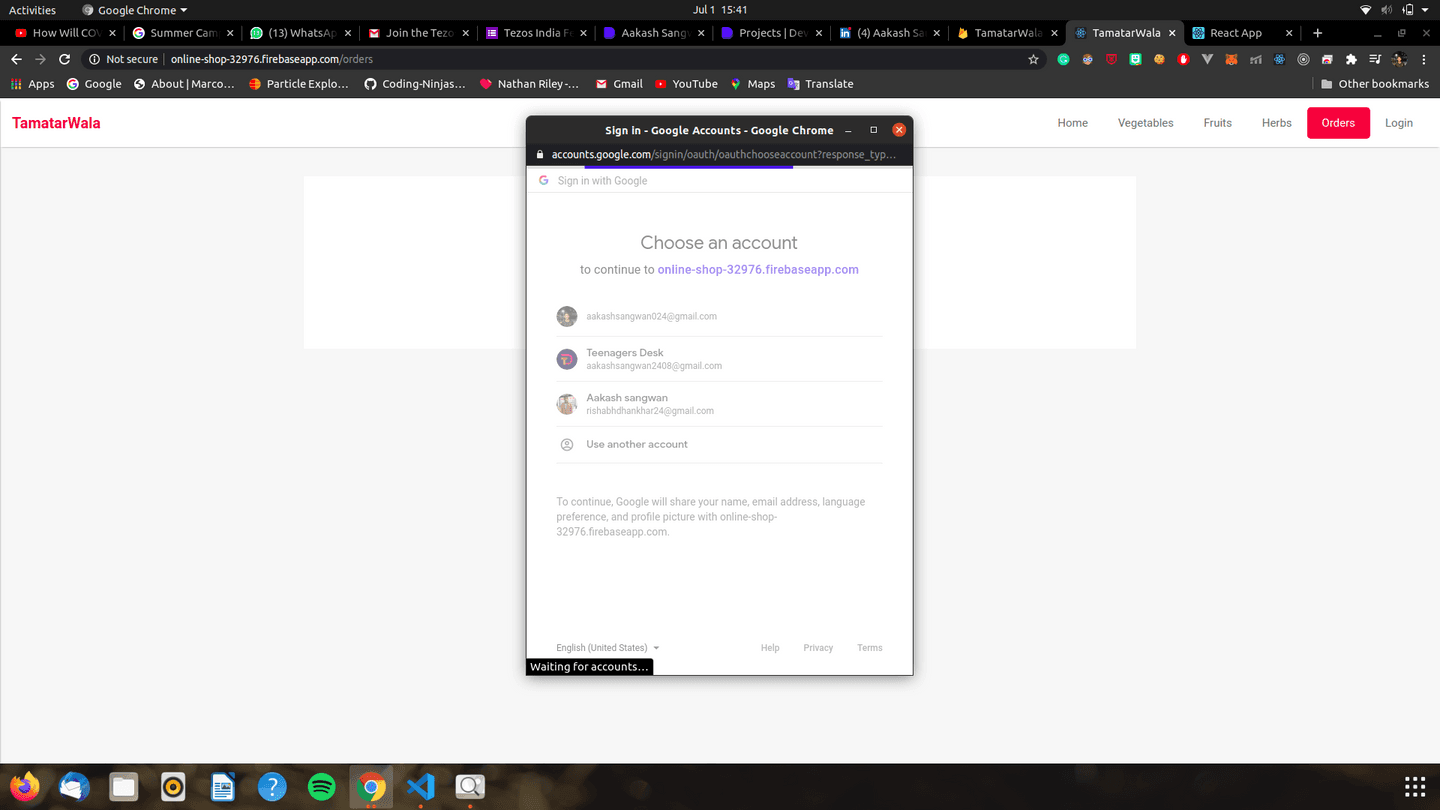Open the Chrome extensions puzzle menu
This screenshot has width=1440, height=810.
[x=1351, y=59]
